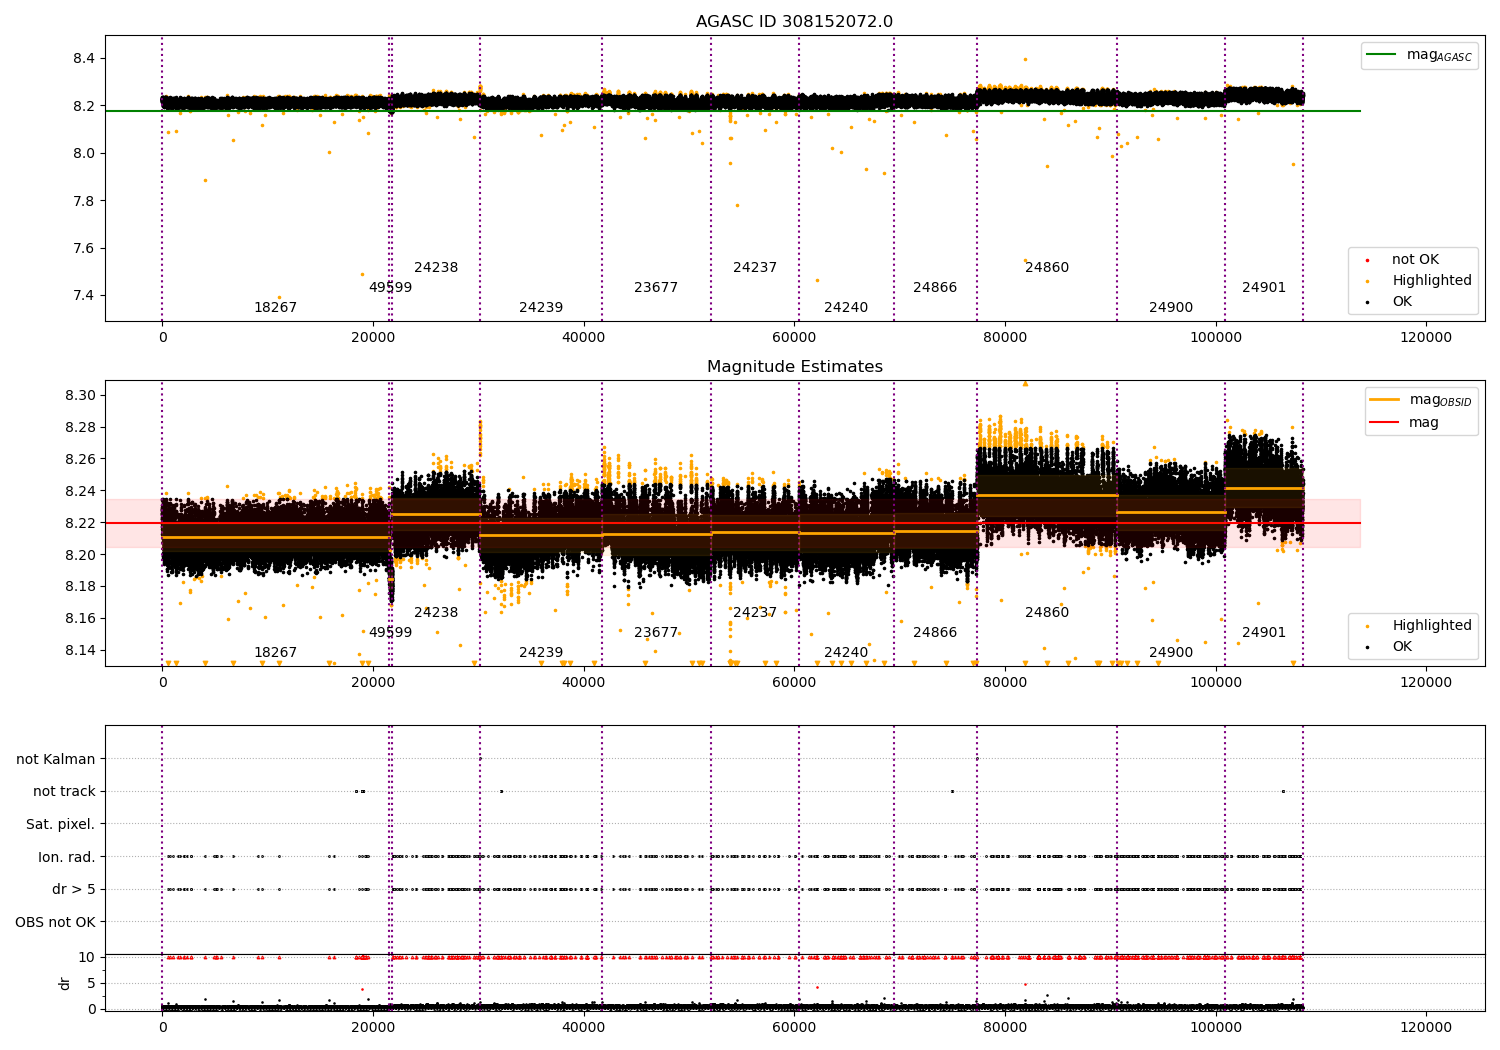This screenshot has height=1050, width=1500.
Task: Click the rotated 'dr' y-axis label
Action: tap(65, 983)
